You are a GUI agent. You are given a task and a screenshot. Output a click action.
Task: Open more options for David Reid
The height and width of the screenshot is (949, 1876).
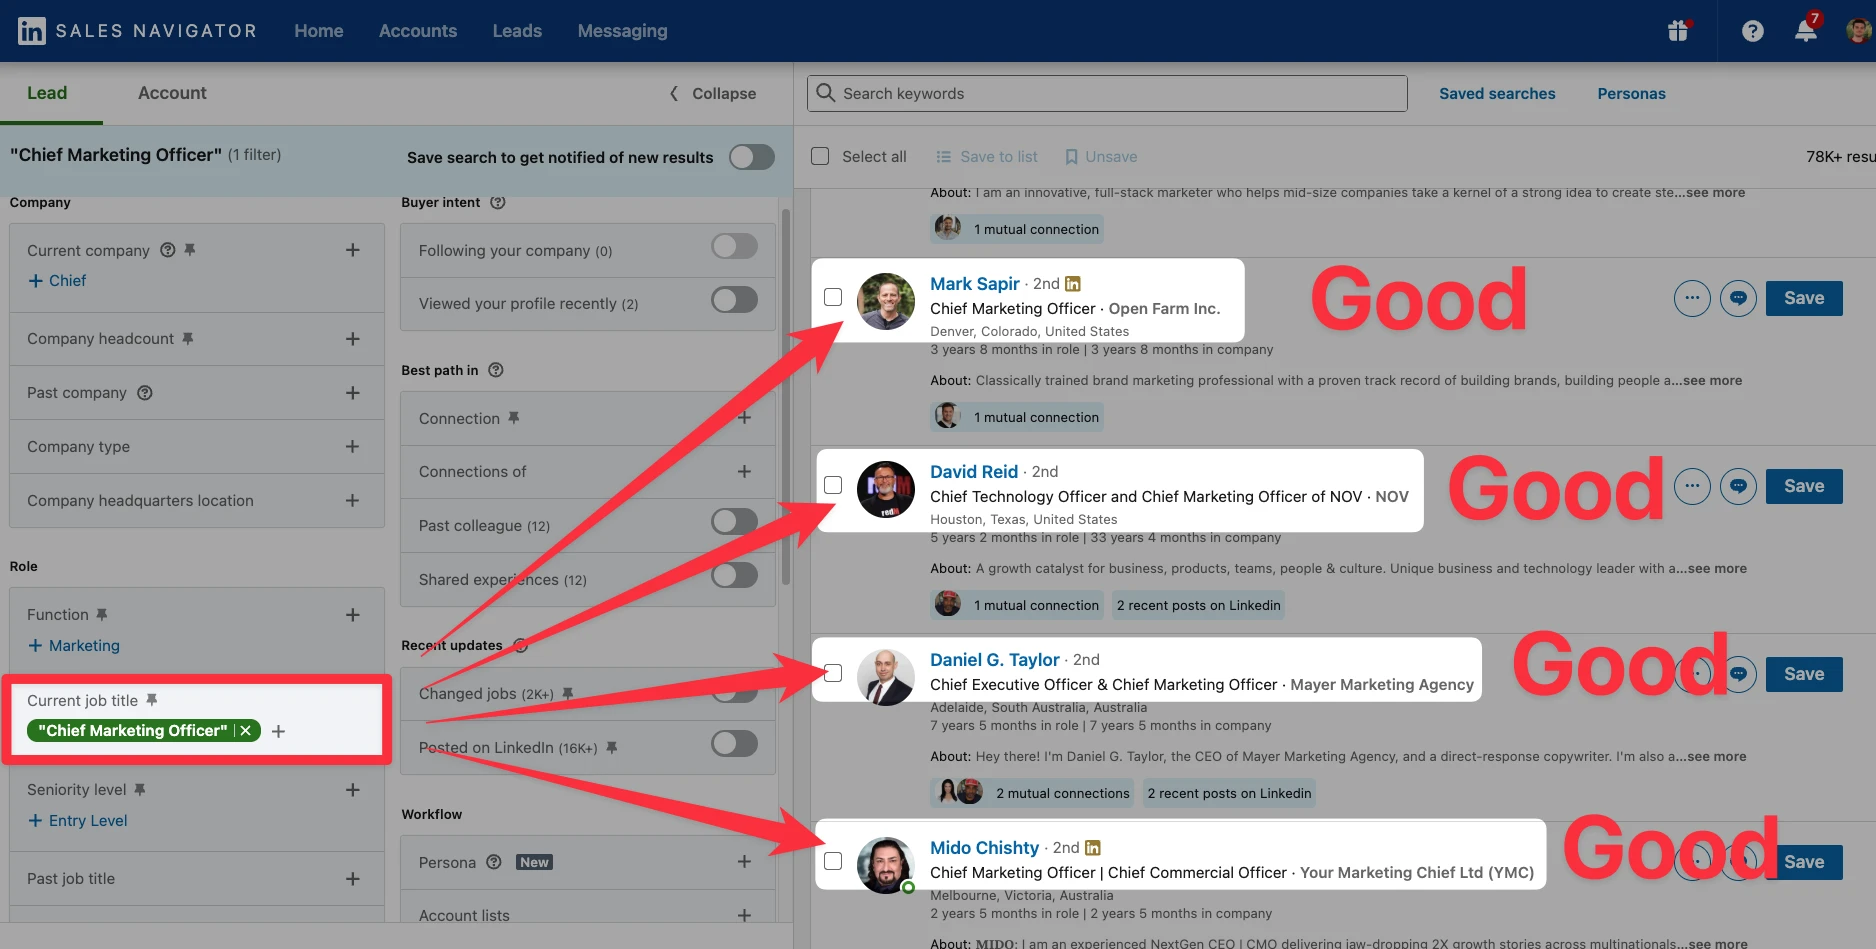1692,486
